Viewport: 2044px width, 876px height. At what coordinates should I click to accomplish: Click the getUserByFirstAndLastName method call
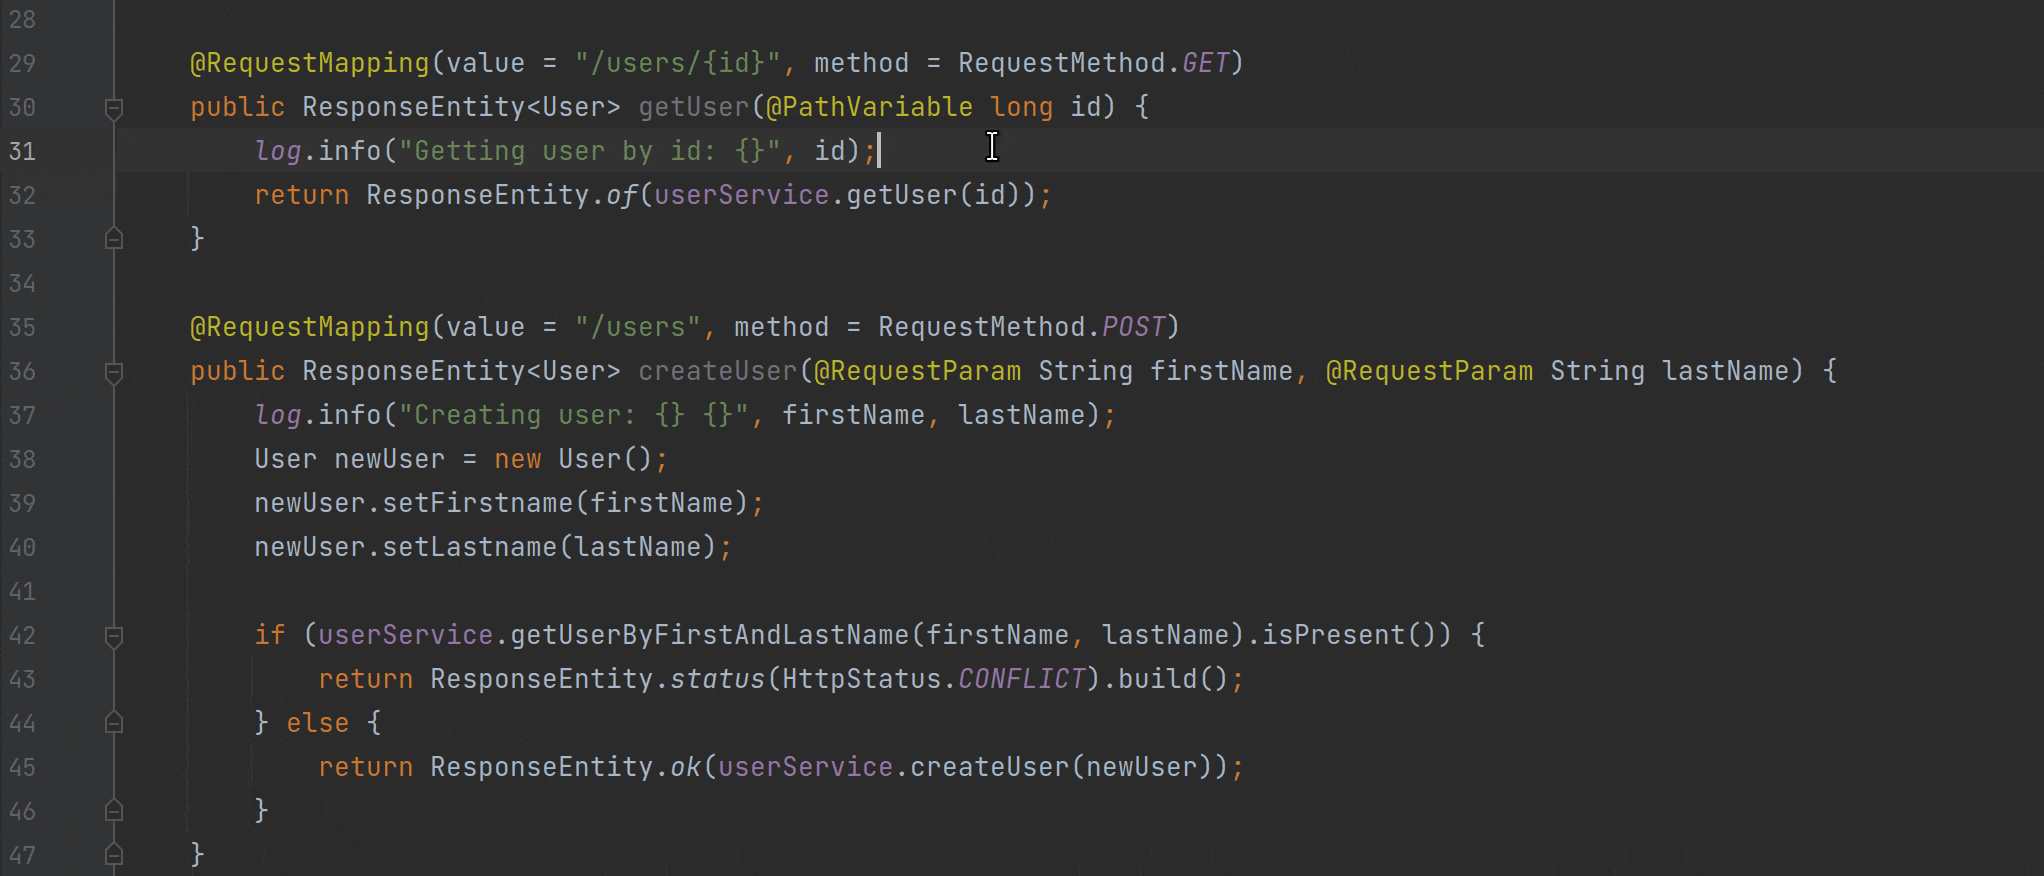click(709, 635)
